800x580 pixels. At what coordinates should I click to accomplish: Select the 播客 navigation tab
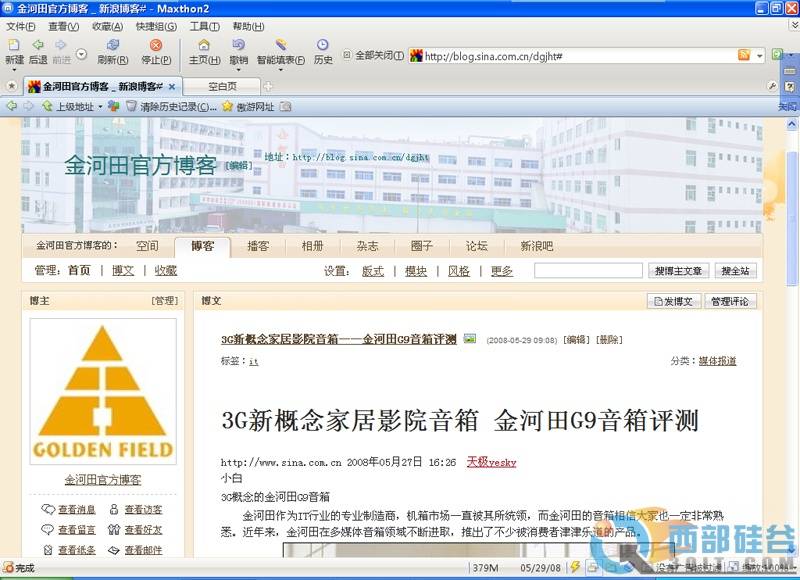click(258, 246)
